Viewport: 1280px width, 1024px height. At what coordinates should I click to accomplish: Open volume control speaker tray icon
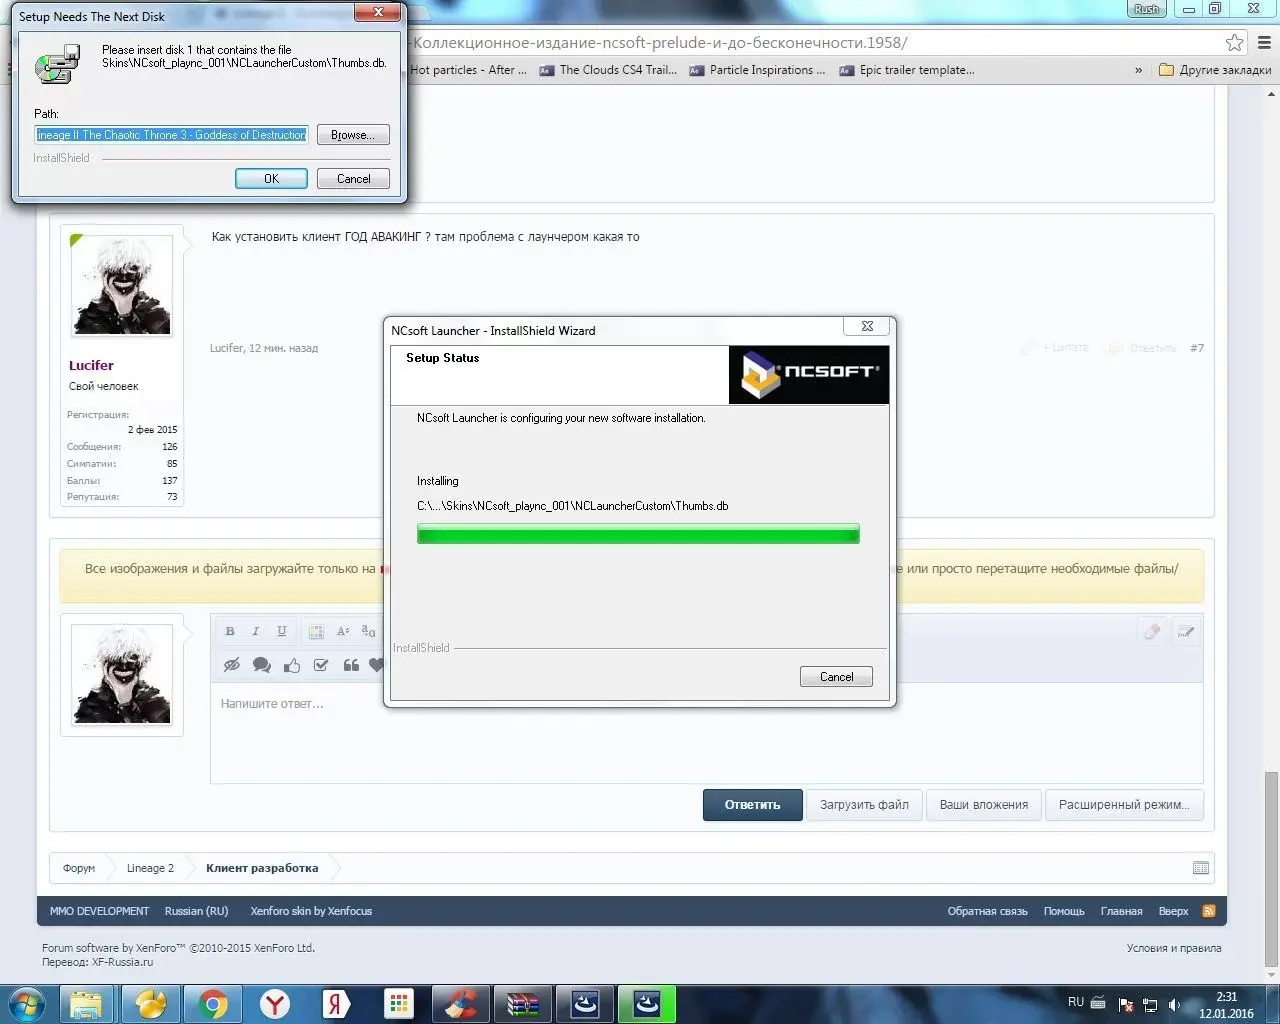coord(1174,1005)
